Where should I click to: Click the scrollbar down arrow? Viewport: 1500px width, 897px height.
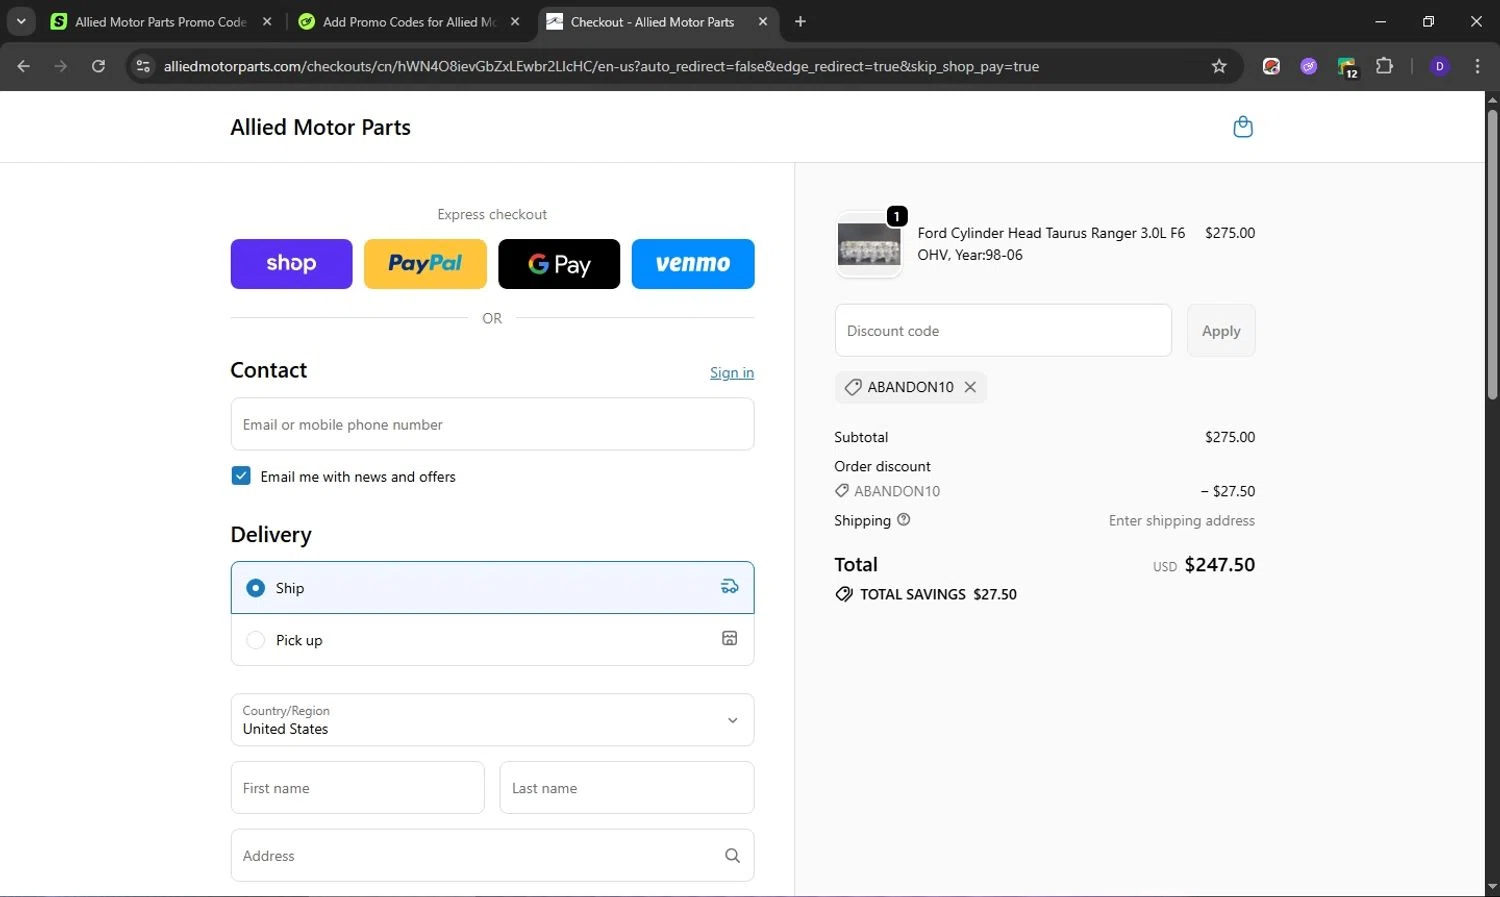[1492, 886]
